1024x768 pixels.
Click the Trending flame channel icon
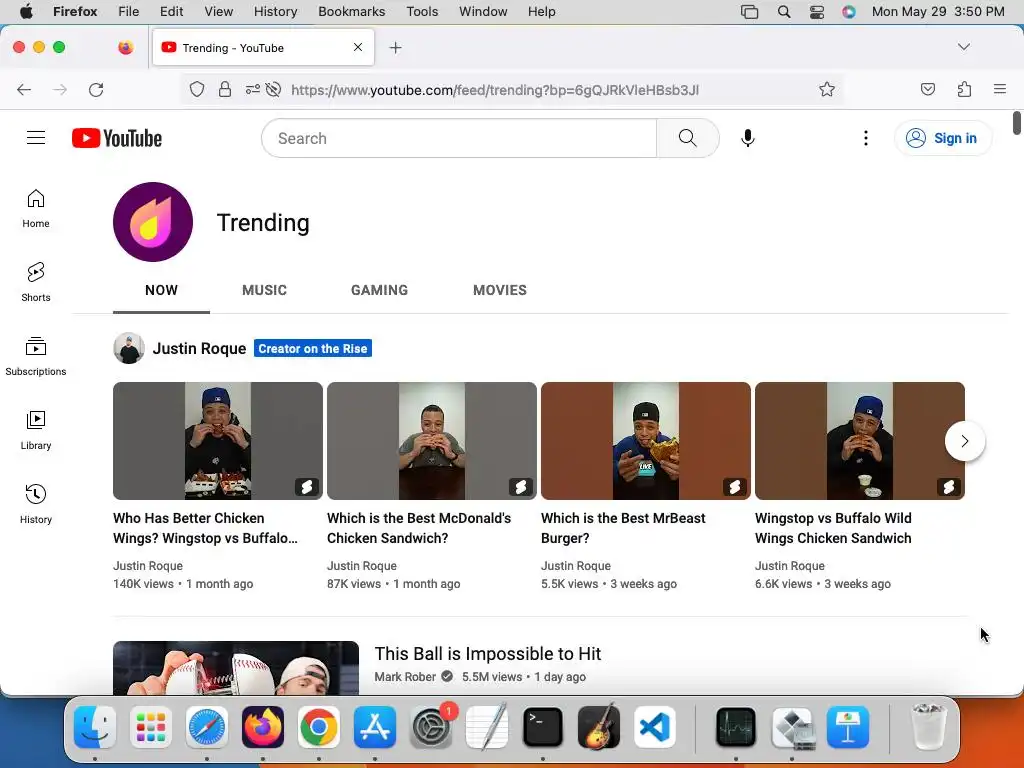tap(153, 222)
